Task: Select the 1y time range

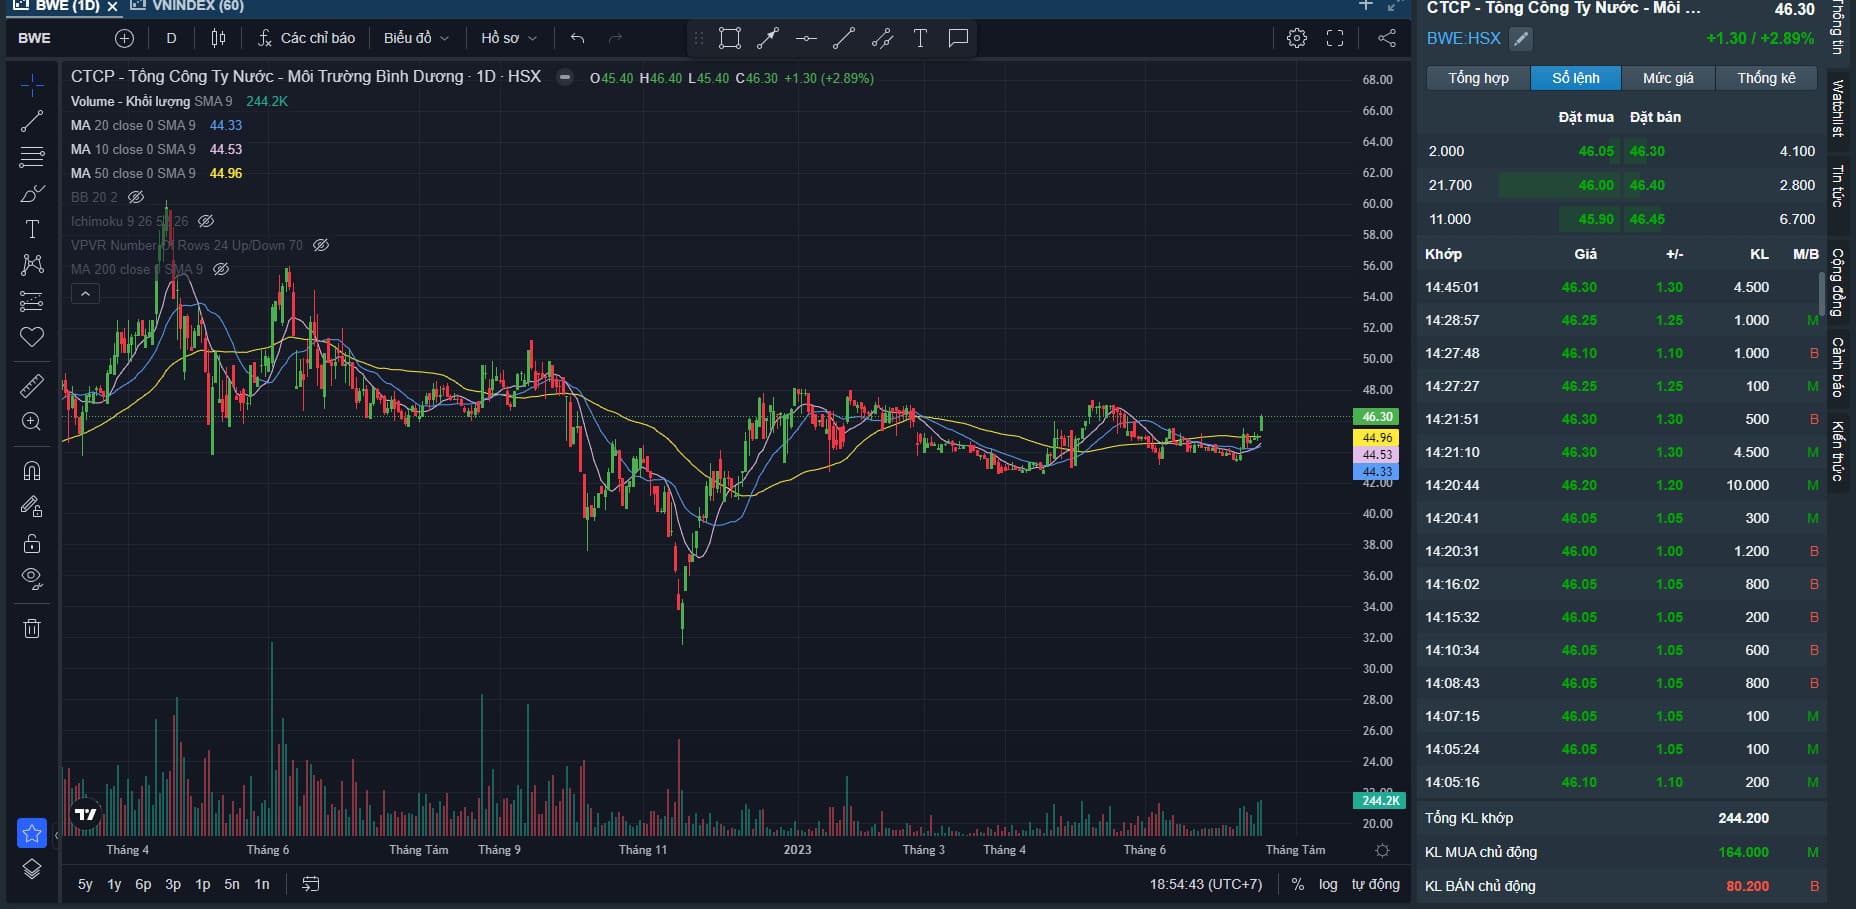Action: 114,884
